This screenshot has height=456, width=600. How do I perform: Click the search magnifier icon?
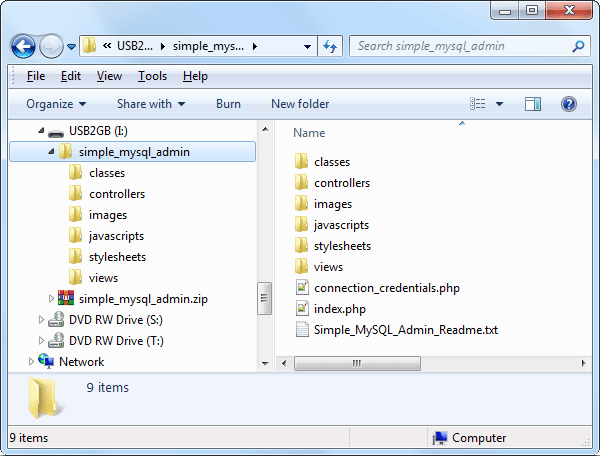point(578,46)
